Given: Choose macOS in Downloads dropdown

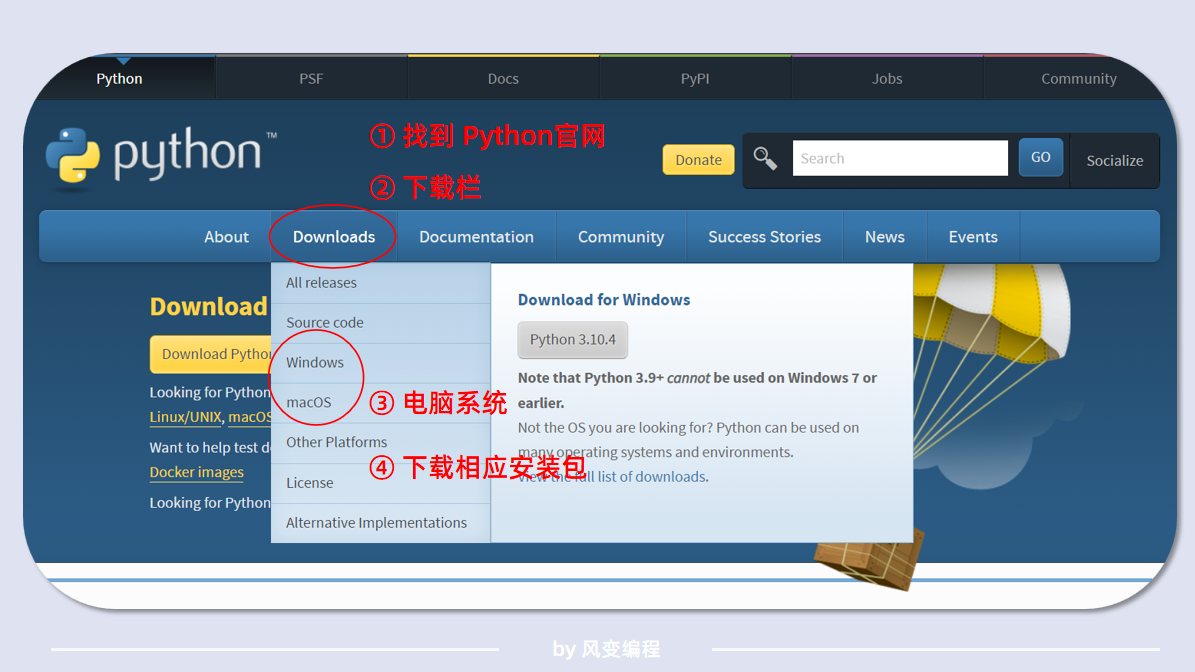Looking at the screenshot, I should [380, 402].
